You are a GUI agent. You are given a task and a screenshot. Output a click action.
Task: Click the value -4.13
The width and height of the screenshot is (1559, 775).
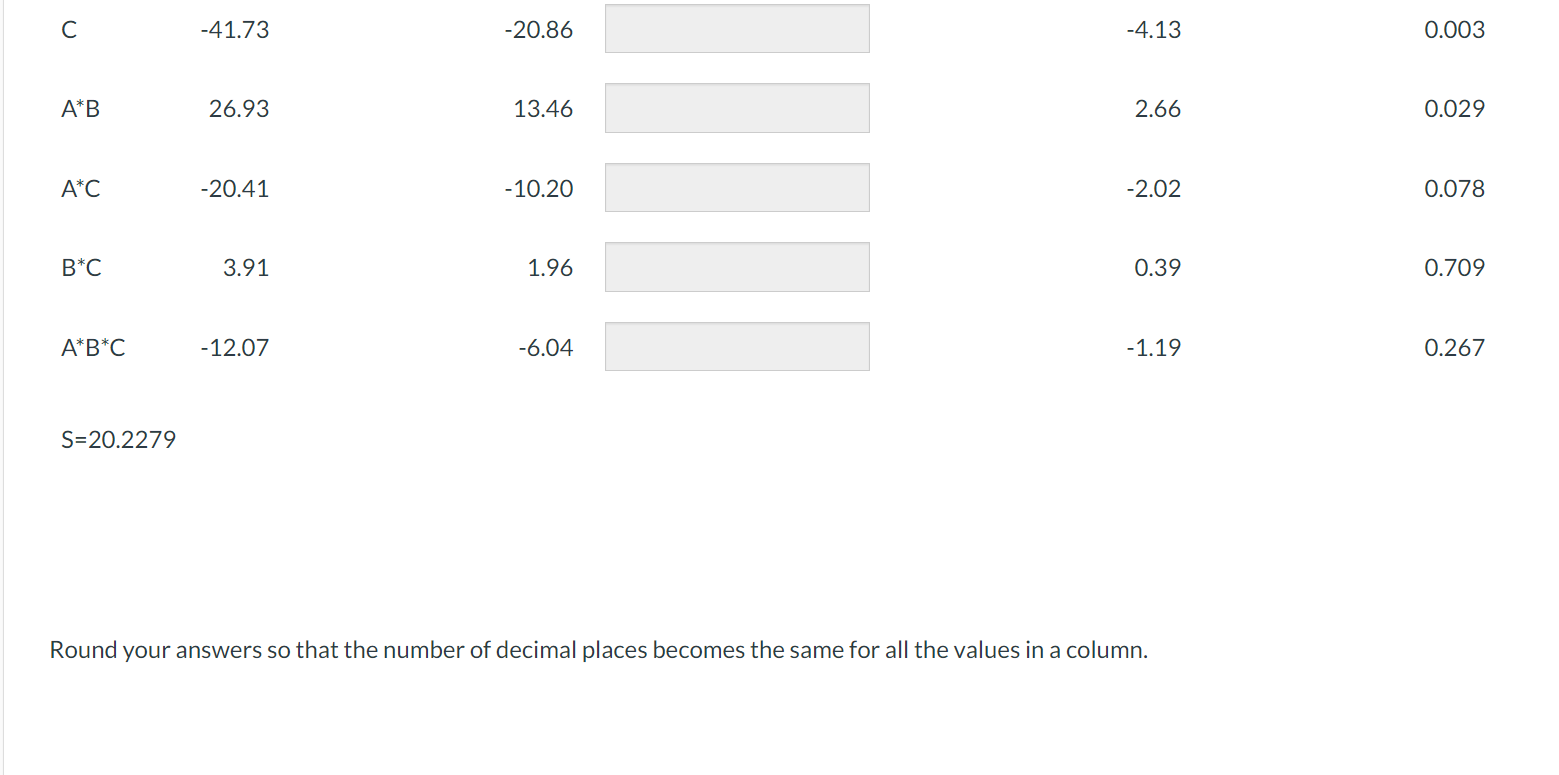1152,29
